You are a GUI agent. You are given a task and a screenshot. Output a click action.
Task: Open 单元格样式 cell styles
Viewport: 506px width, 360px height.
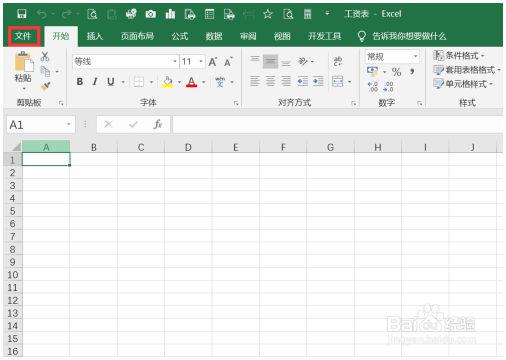[463, 84]
